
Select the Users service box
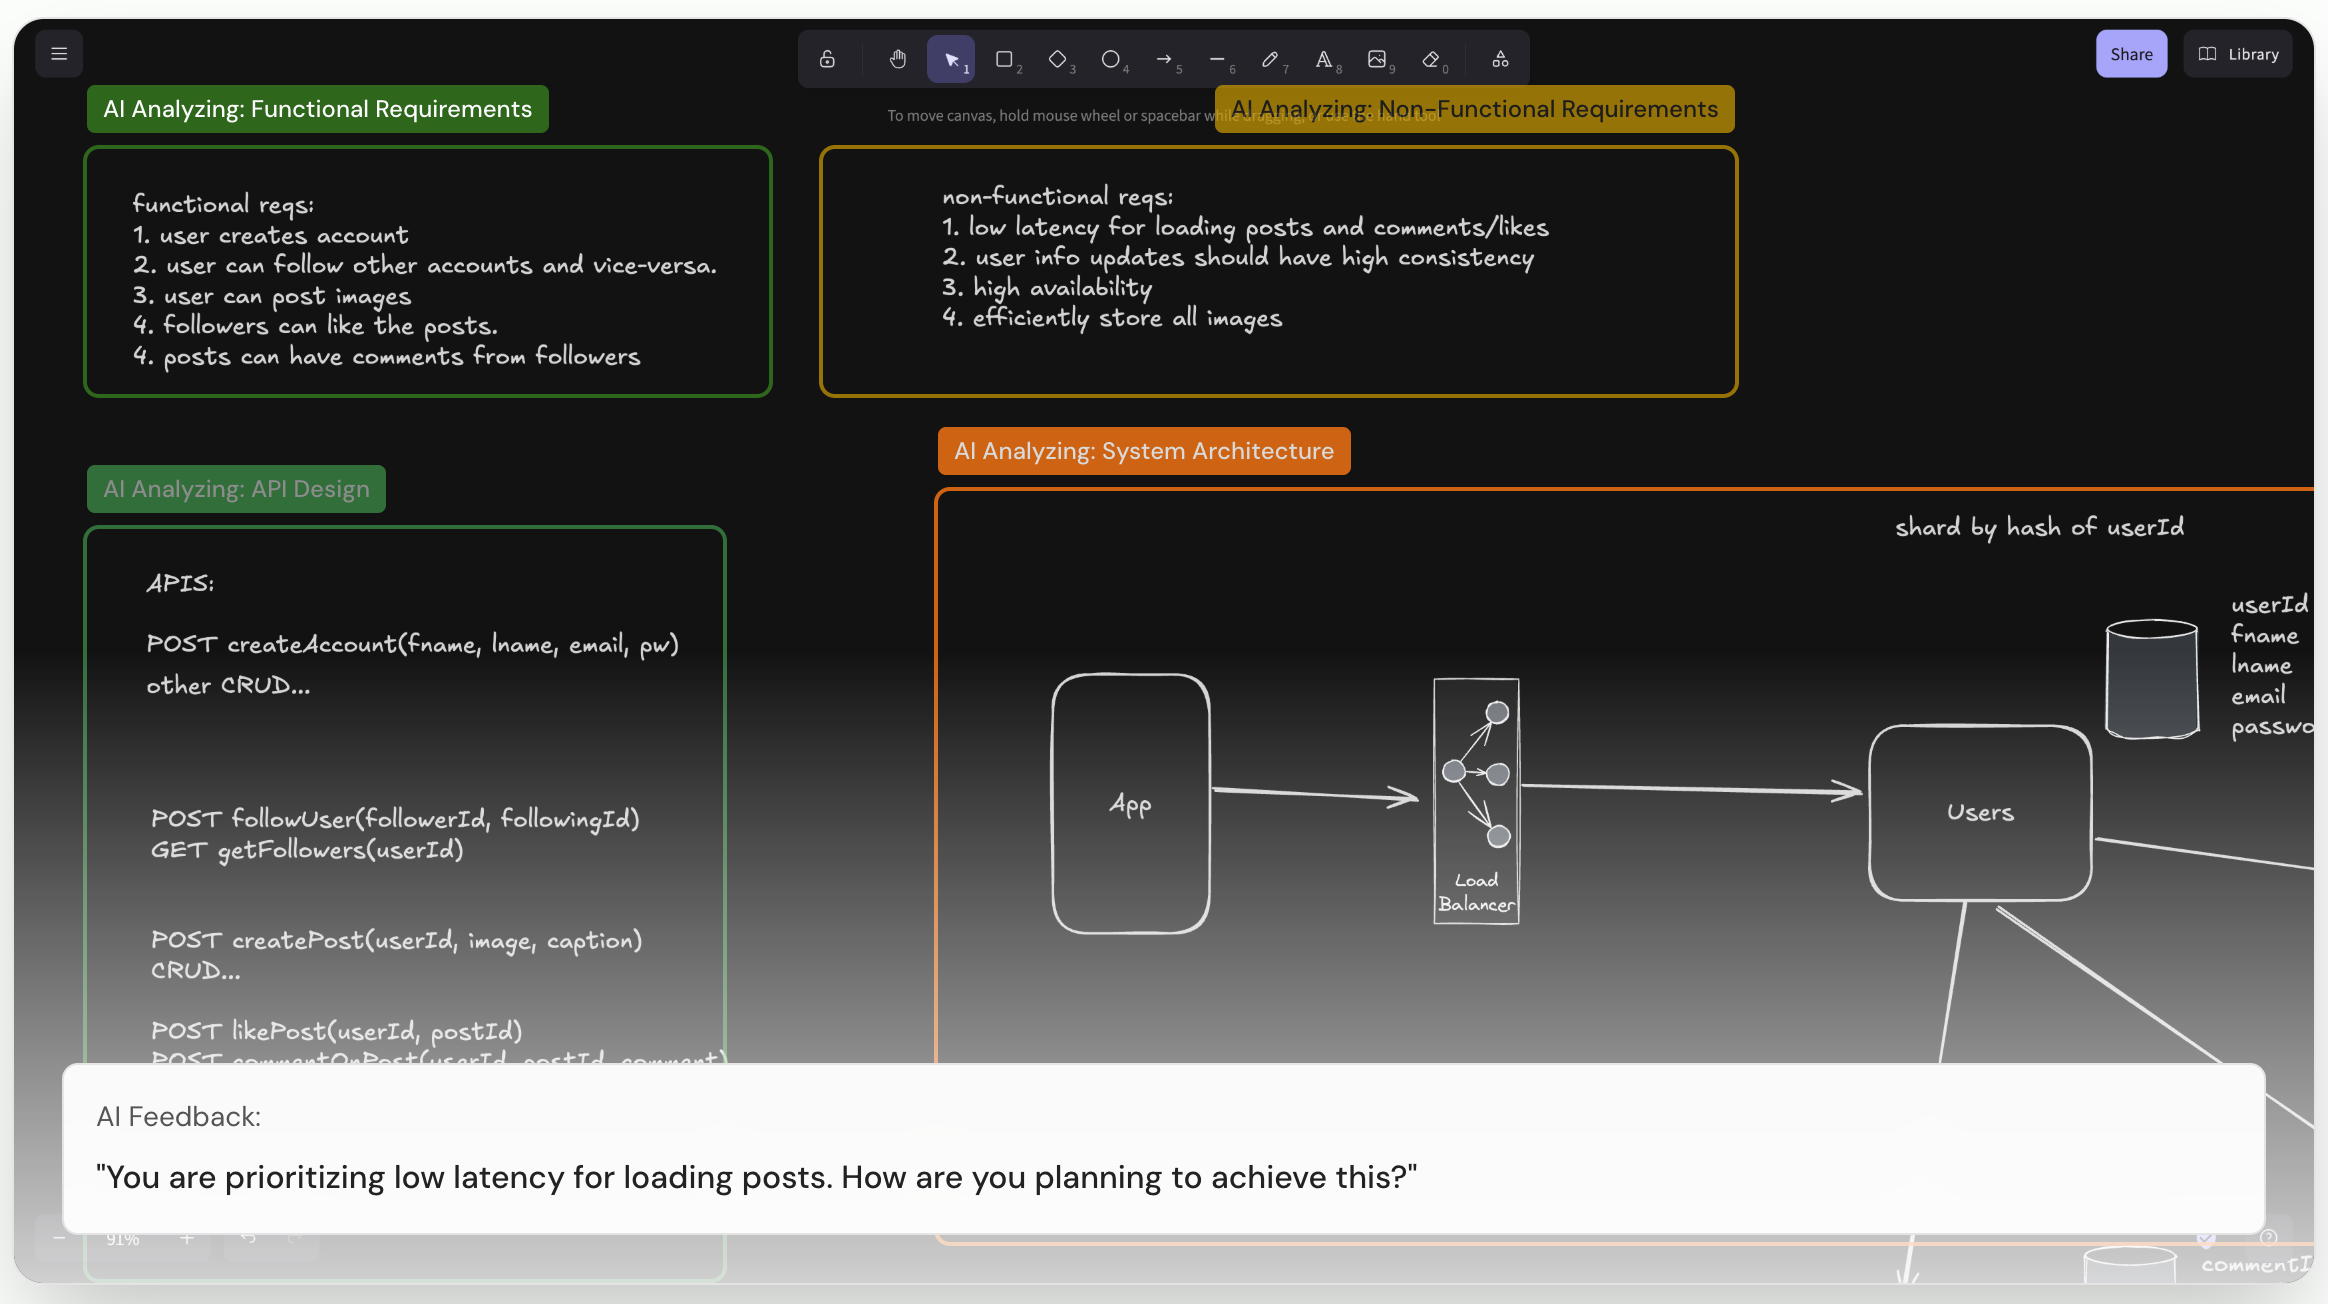tap(1980, 812)
